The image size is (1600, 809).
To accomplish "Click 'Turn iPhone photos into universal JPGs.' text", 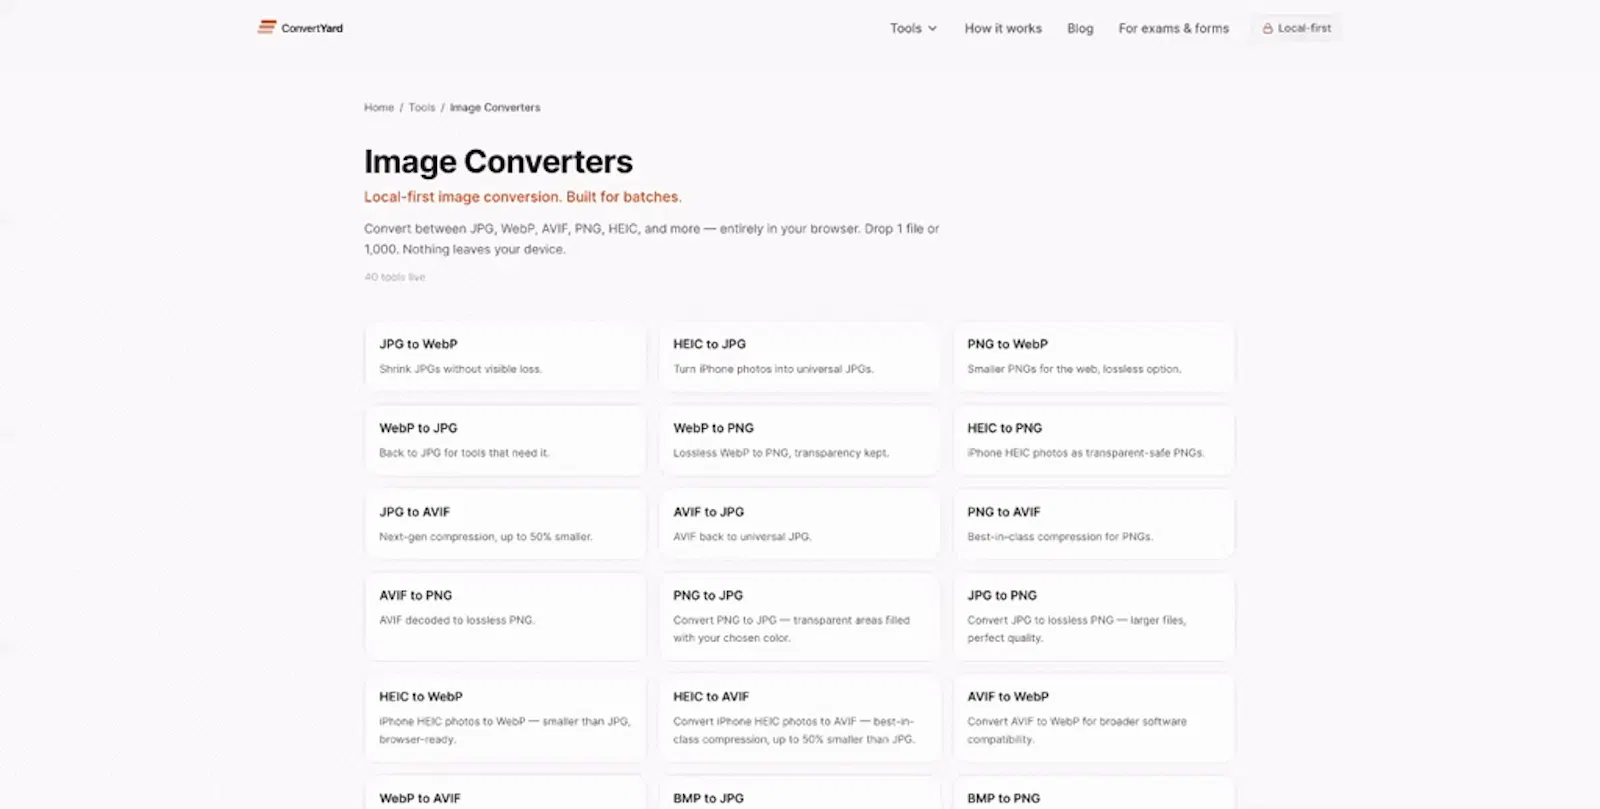I will (x=773, y=369).
